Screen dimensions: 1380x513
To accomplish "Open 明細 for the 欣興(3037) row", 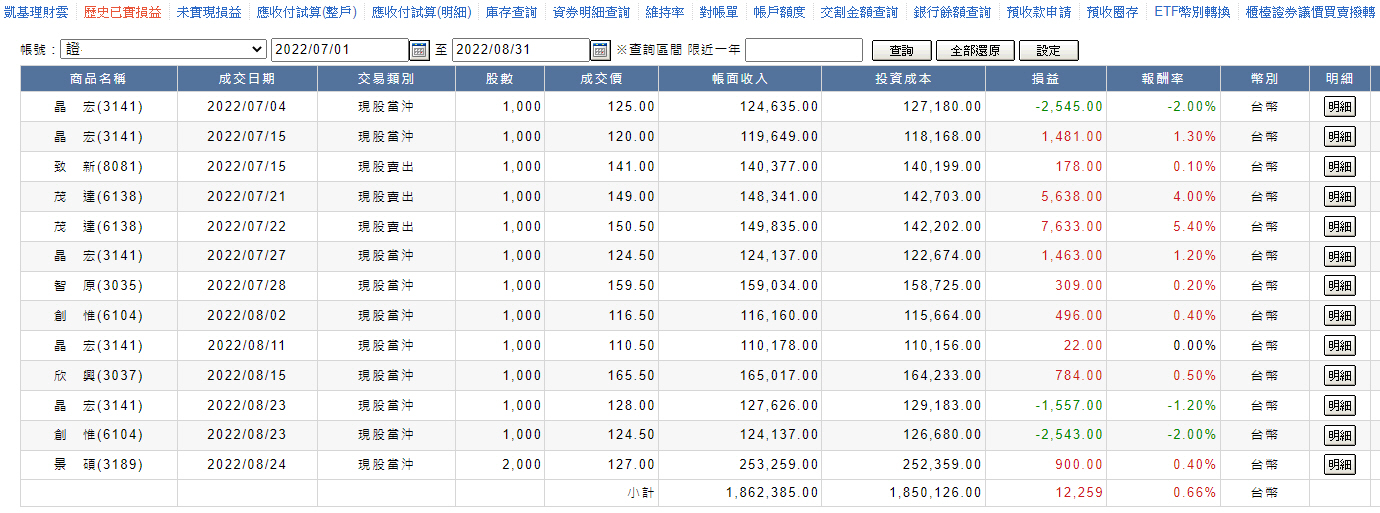I will (x=1339, y=376).
